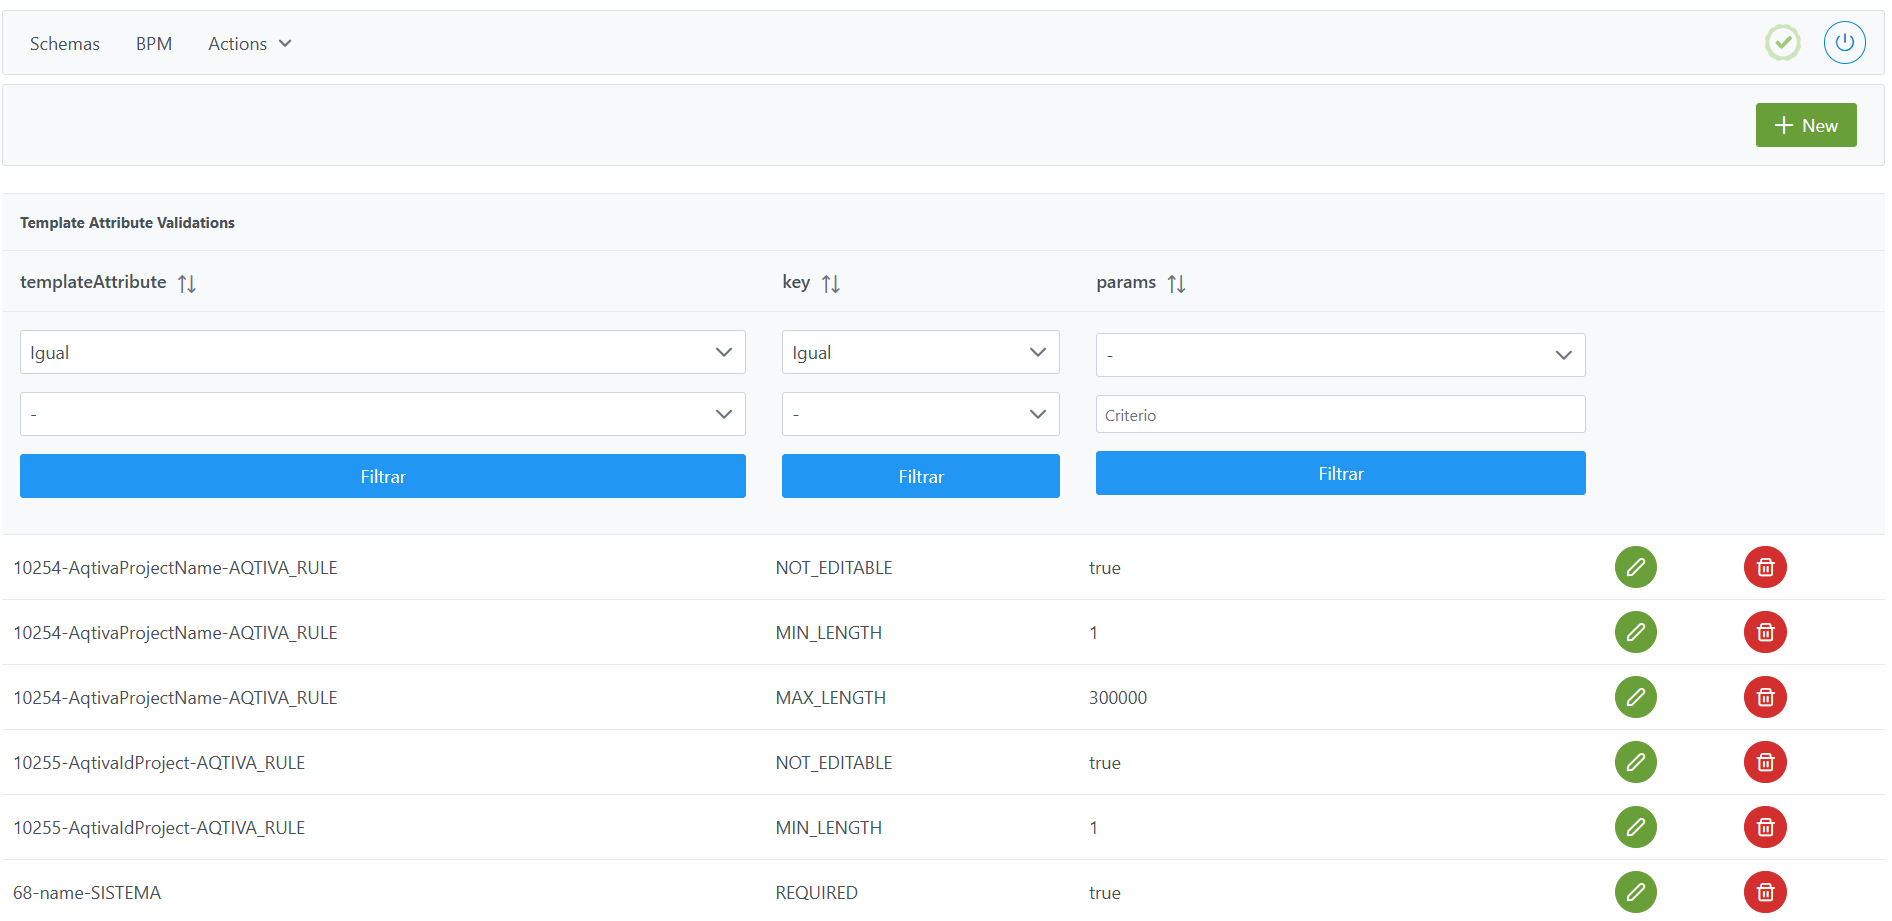Edit the MIN_LENGTH rule for 10255-AqtivaIdProject
Image resolution: width=1892 pixels, height=921 pixels.
click(x=1635, y=827)
